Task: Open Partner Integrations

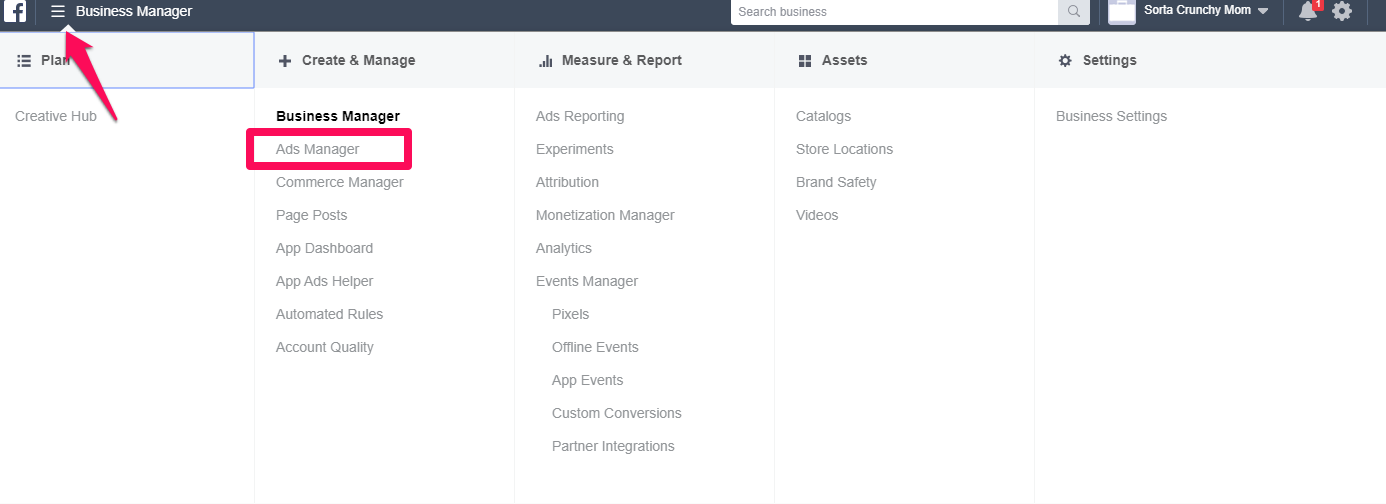Action: point(613,446)
